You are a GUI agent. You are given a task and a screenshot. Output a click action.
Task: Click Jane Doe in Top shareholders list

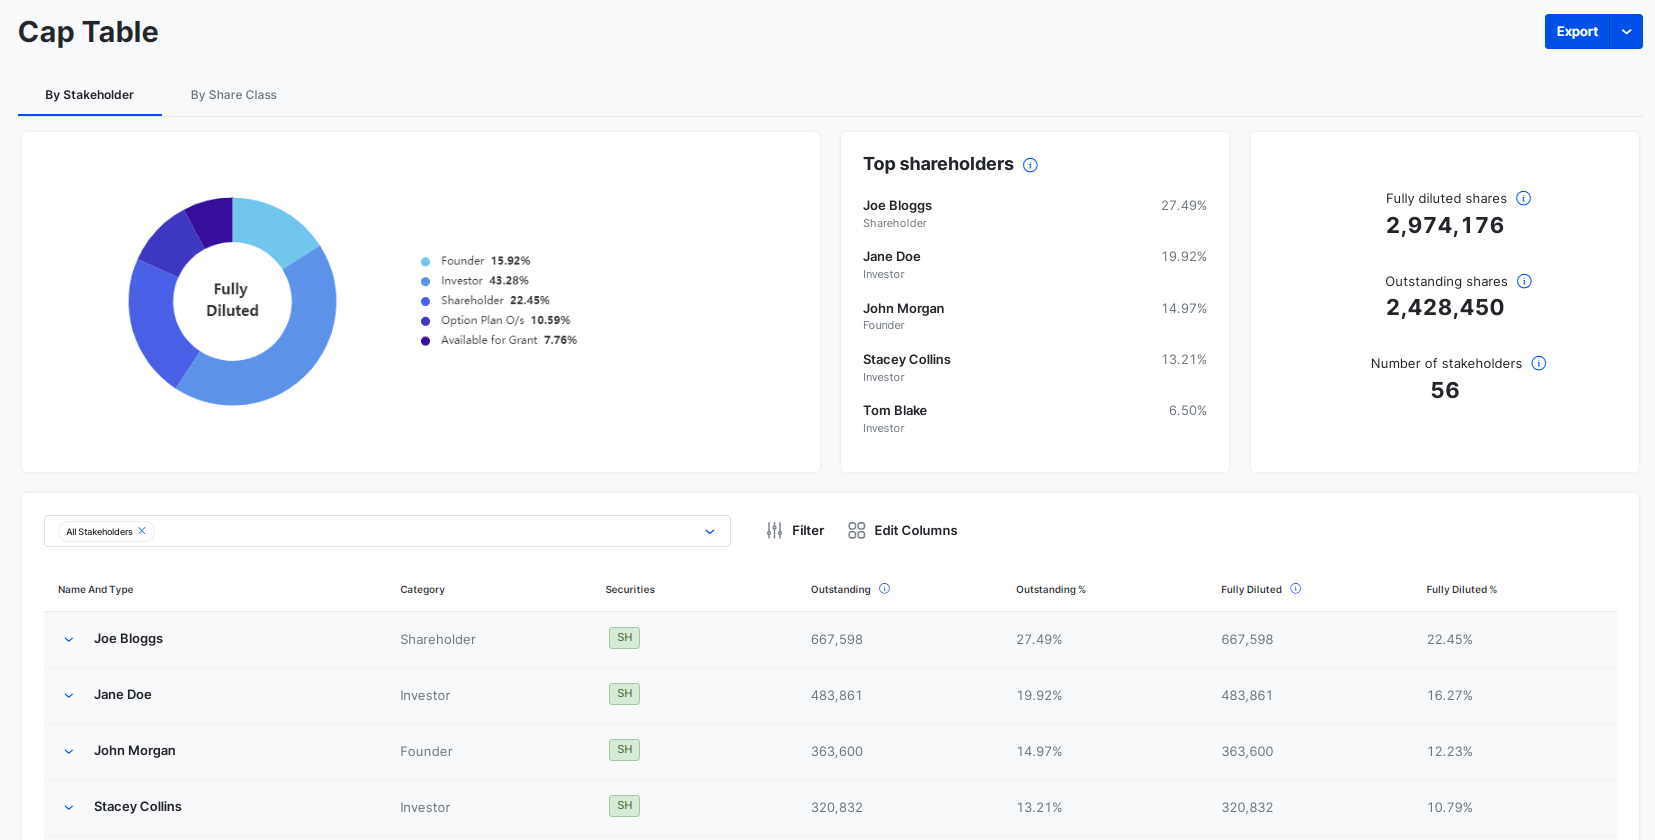(x=892, y=257)
